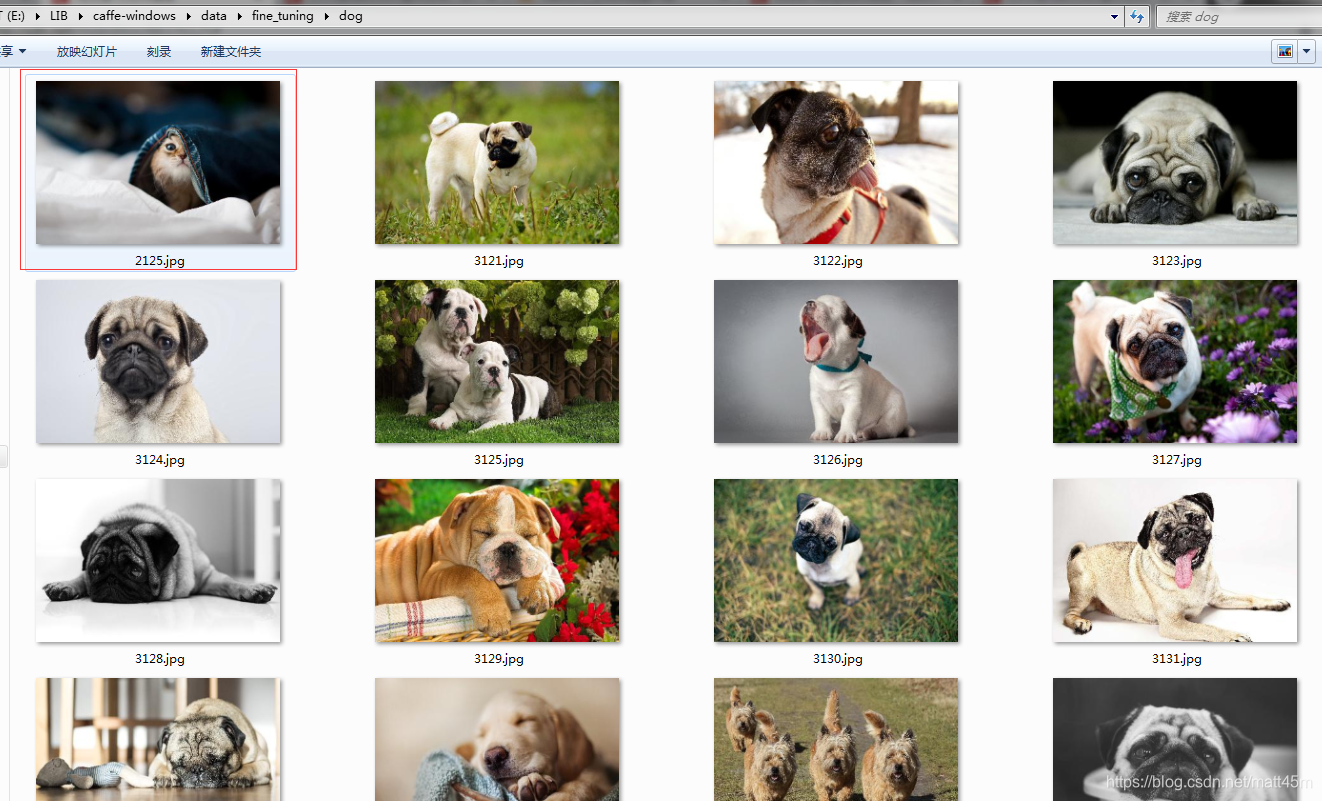Select the 3122.jpg thumbnail
The width and height of the screenshot is (1322, 801).
[836, 162]
